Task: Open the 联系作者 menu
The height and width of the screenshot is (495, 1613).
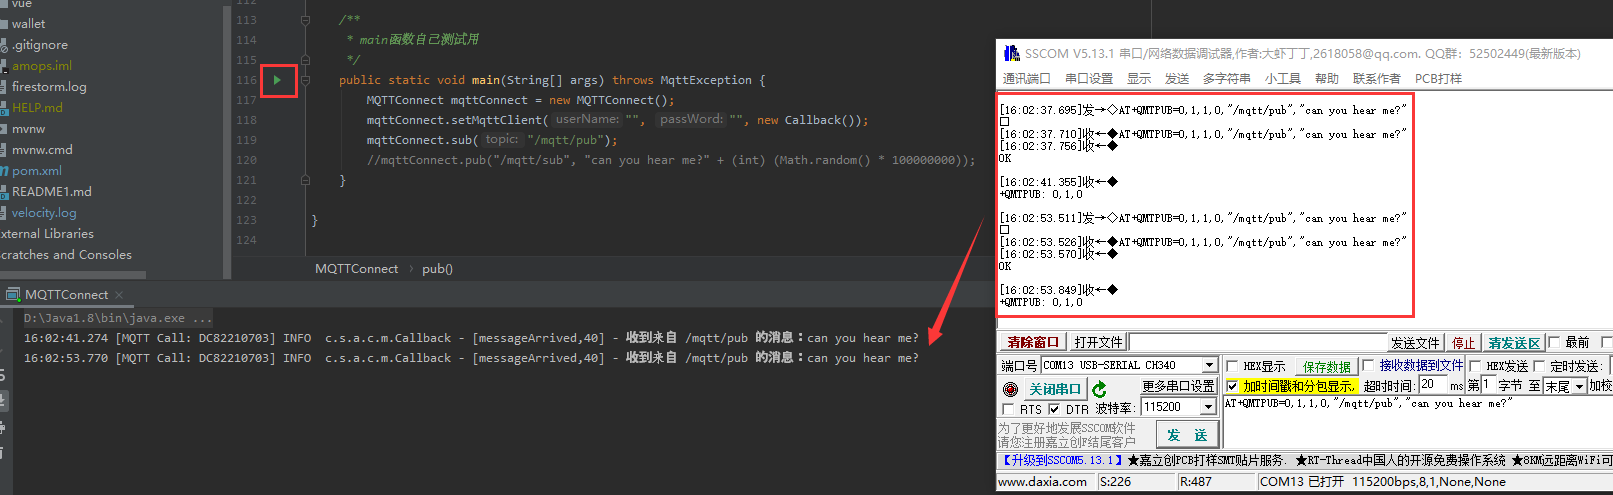Action: [1377, 79]
